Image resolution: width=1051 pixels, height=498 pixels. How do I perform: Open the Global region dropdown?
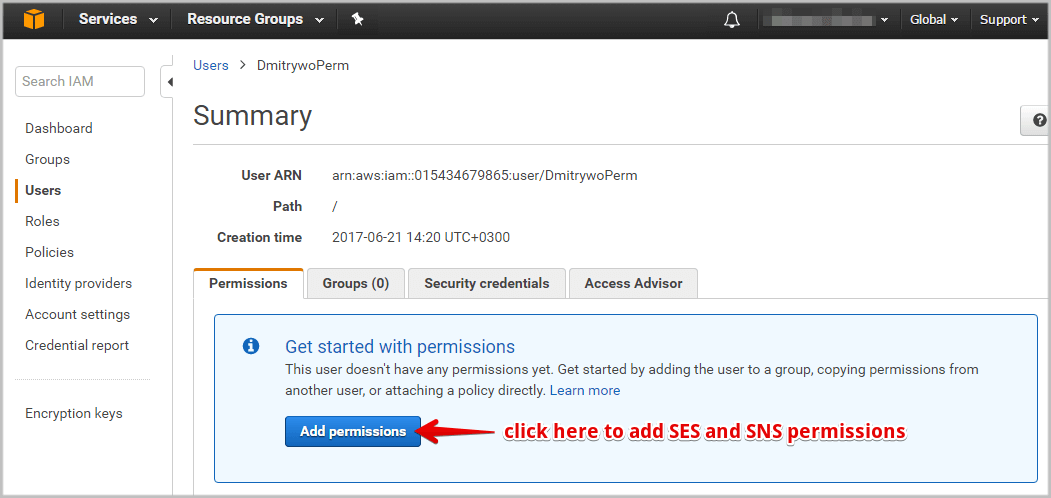(934, 20)
